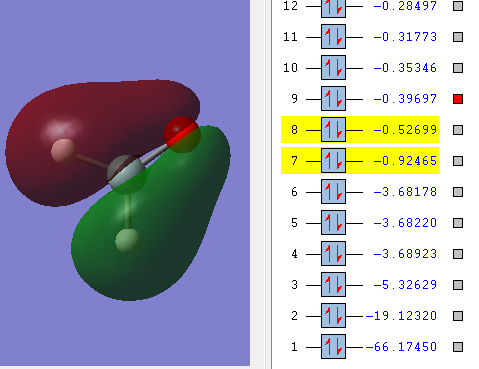Toggle the surface checkbox for orbital 6
Viewport: 479px width, 369px height.
458,192
